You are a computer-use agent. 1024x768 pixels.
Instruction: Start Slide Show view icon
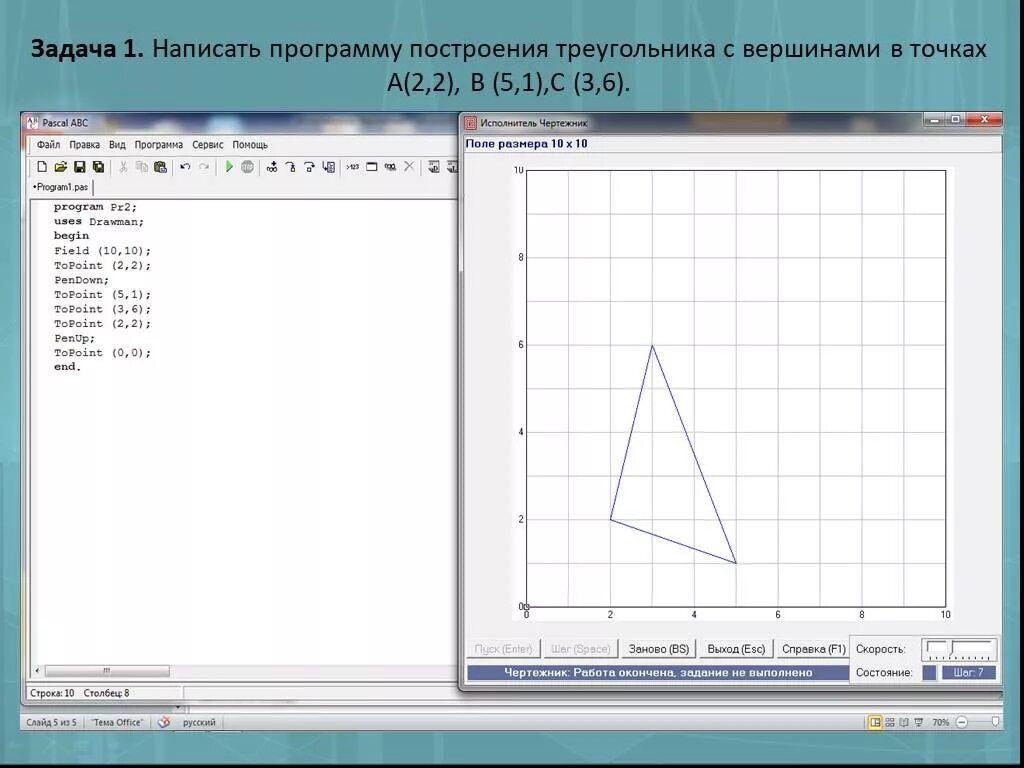(x=919, y=722)
